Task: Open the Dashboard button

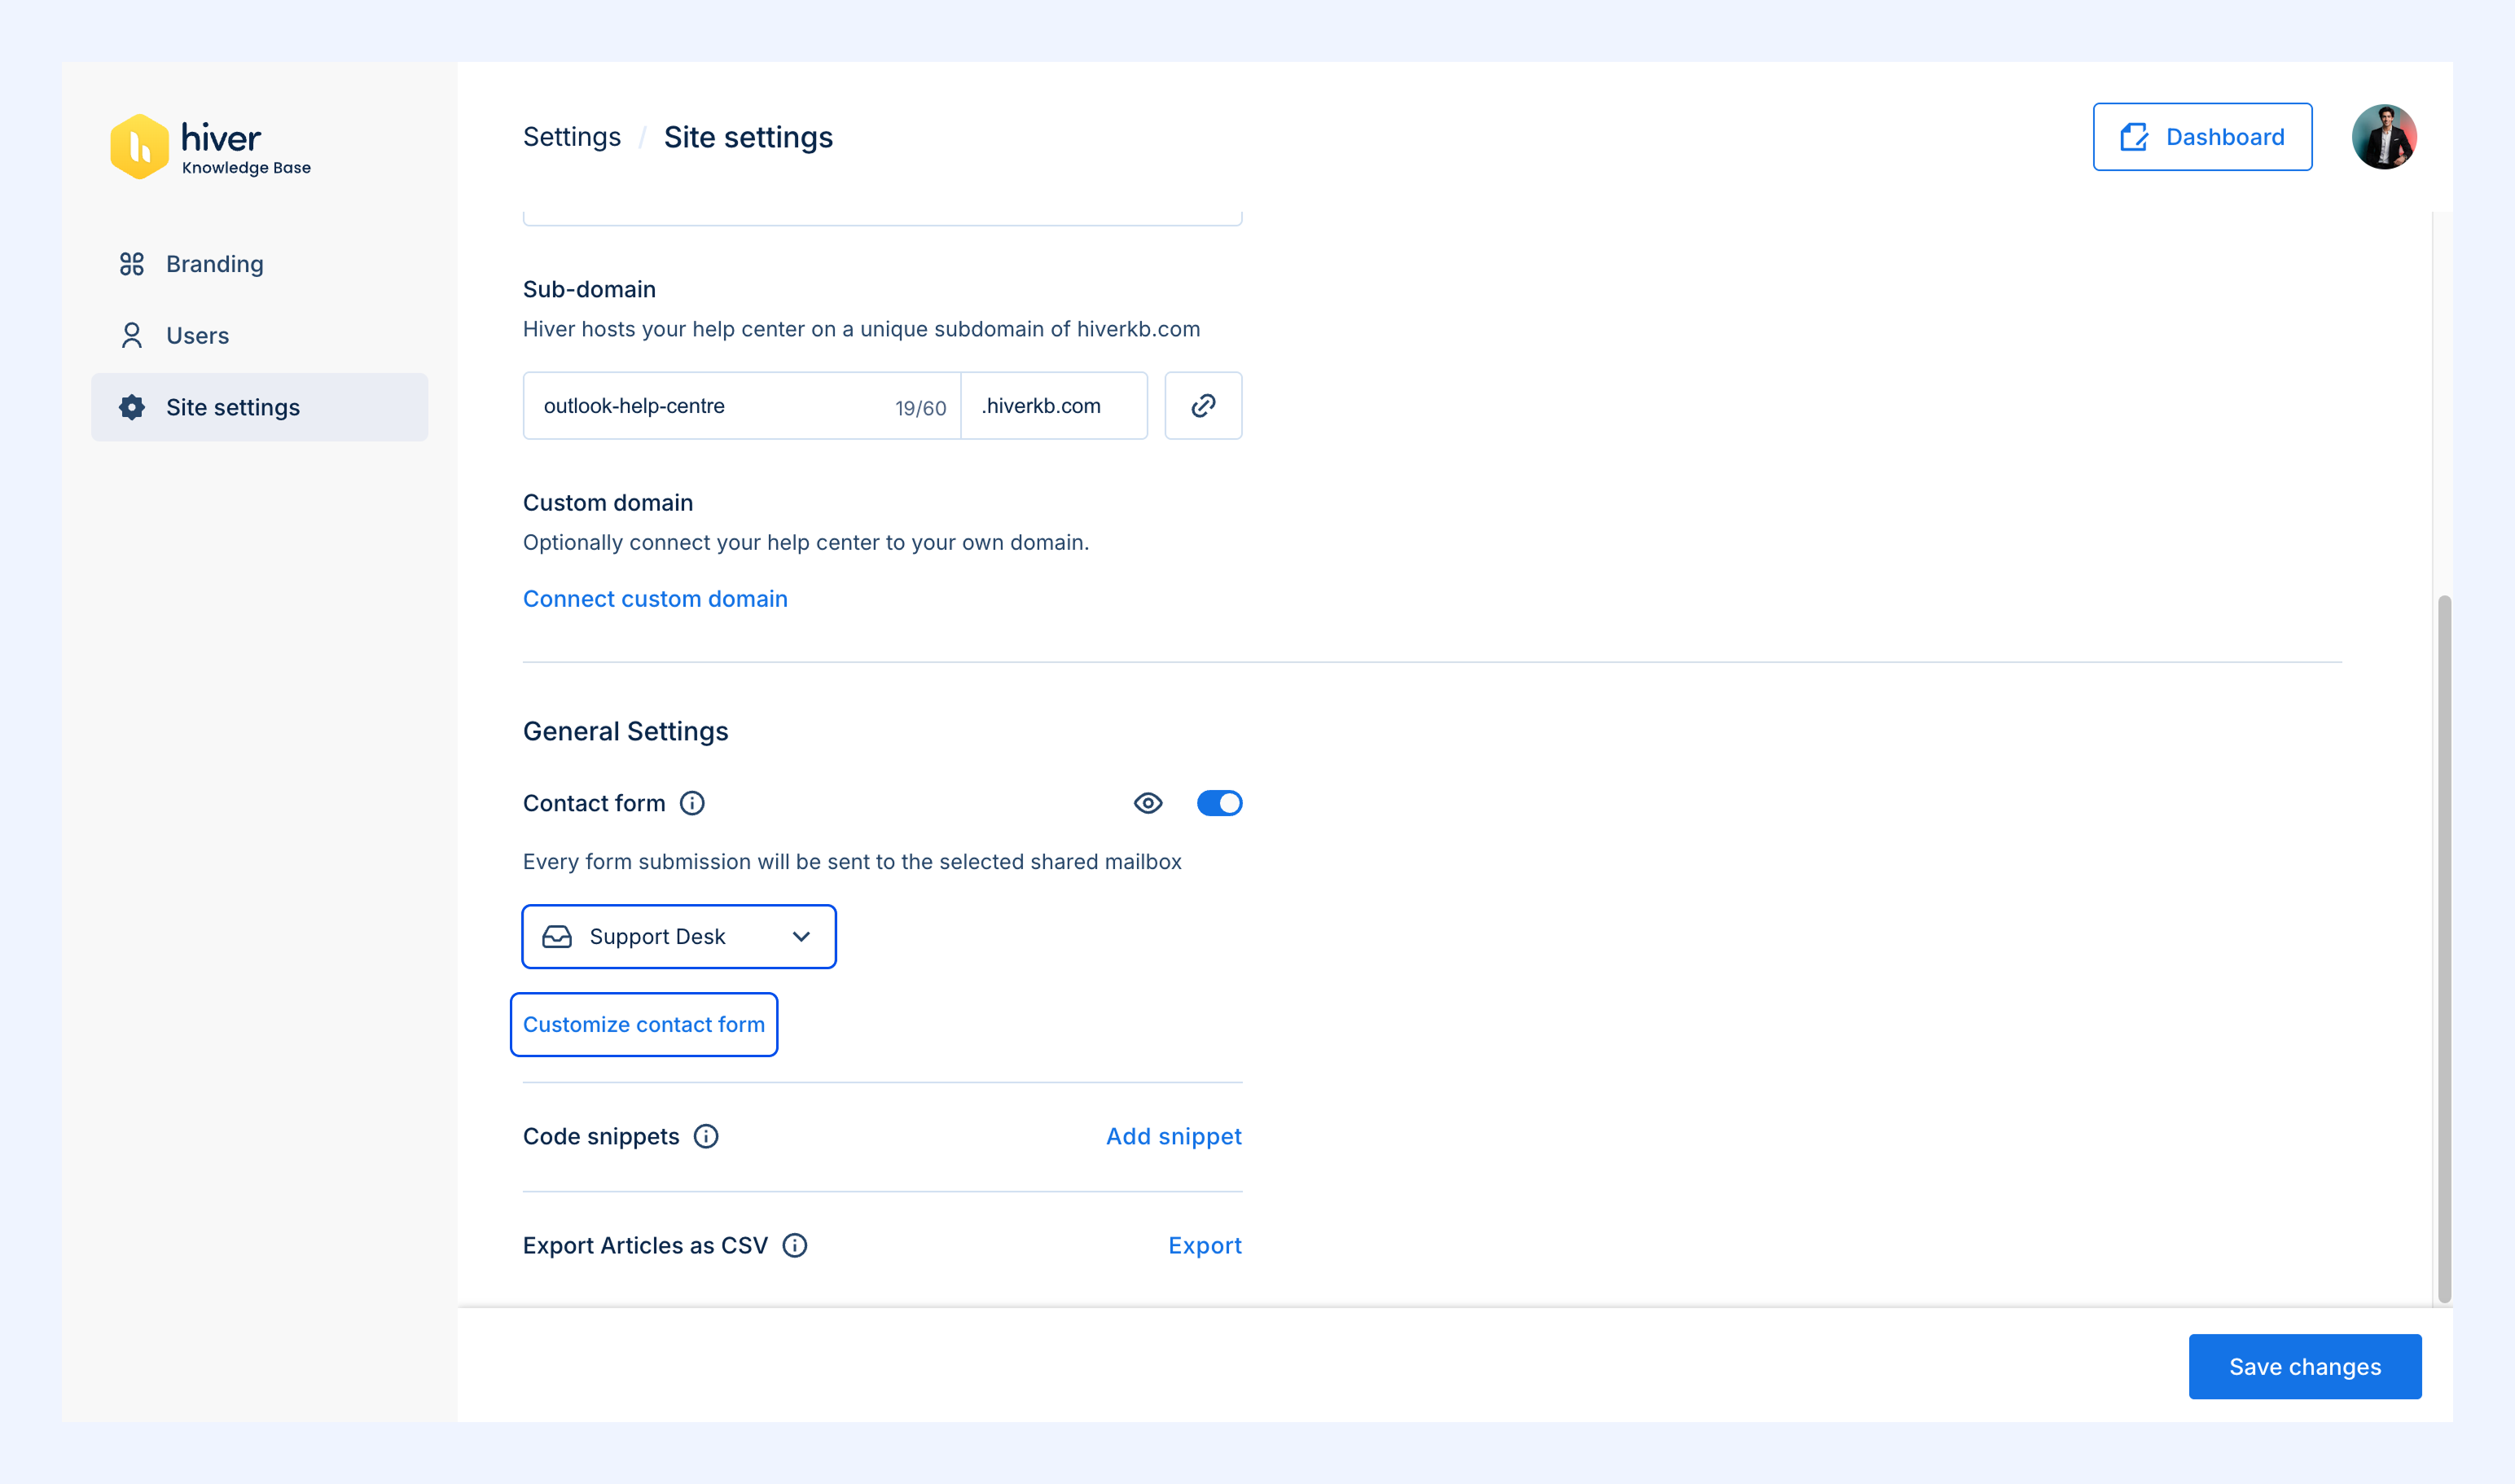Action: 2202,137
